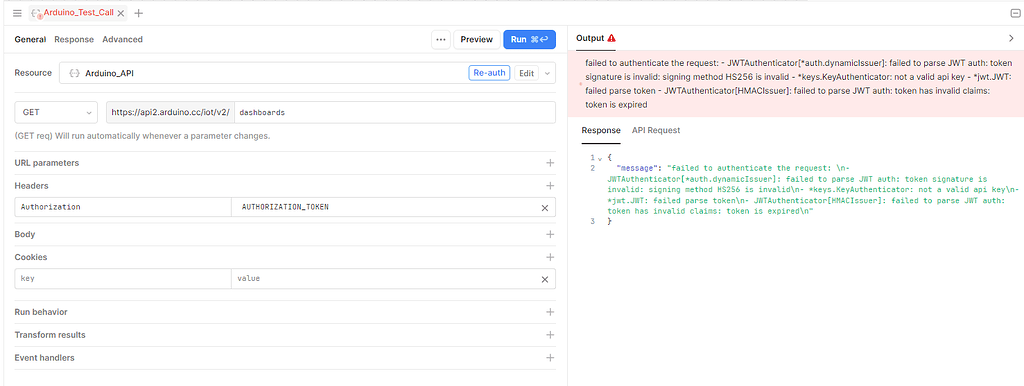Click the cookie value field

click(x=383, y=278)
